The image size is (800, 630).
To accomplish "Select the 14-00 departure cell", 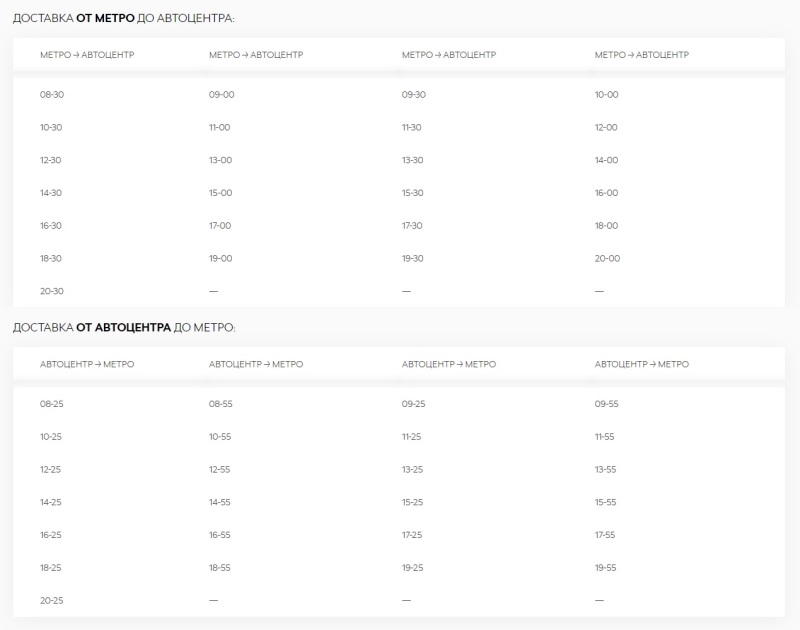I will (606, 161).
